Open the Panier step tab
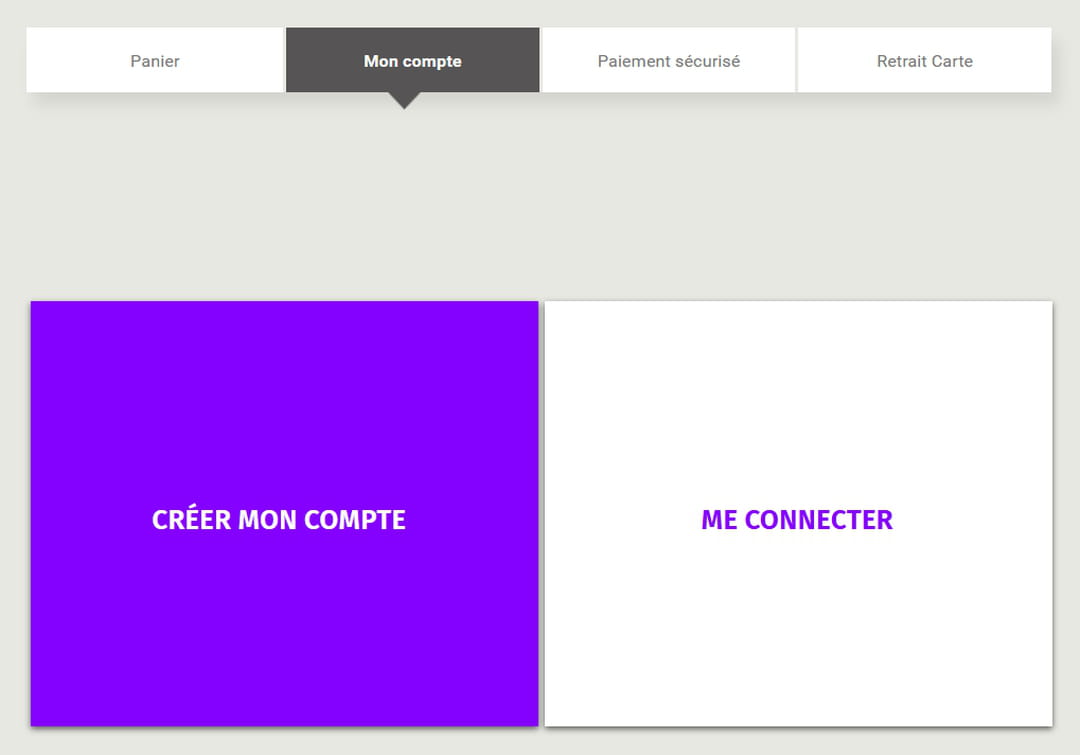 click(x=155, y=61)
